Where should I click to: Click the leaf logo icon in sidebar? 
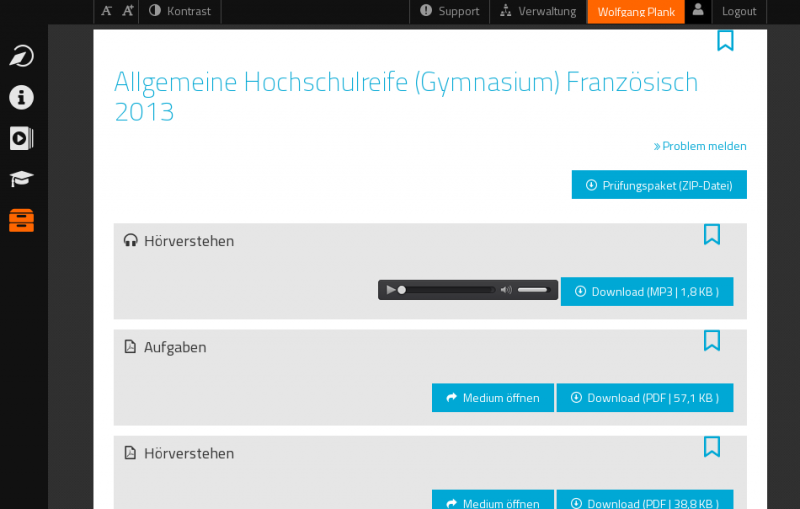[x=21, y=56]
